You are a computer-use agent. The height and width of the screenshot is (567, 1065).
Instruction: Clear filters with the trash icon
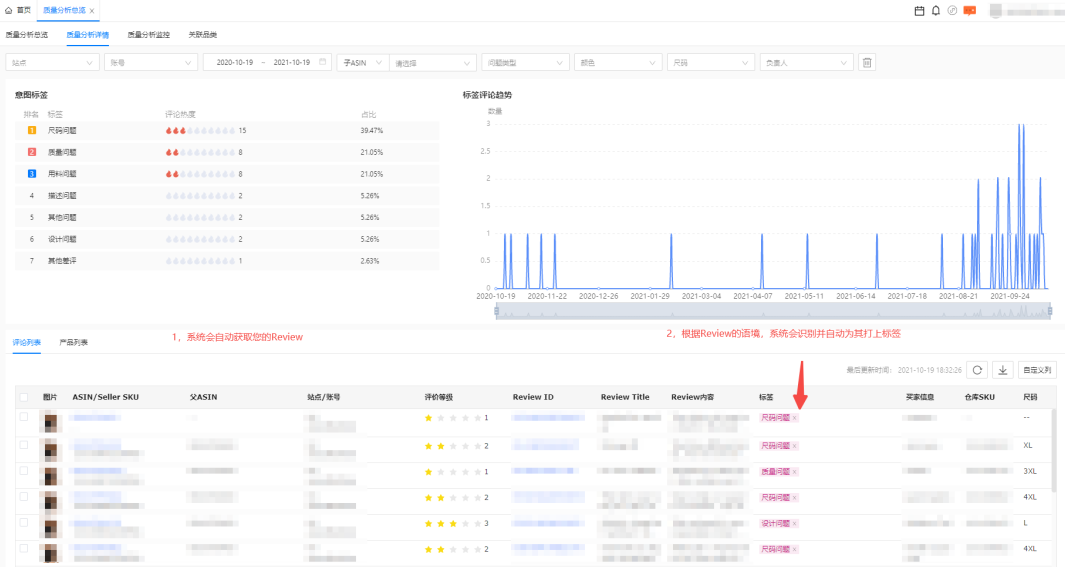pyautogui.click(x=867, y=62)
